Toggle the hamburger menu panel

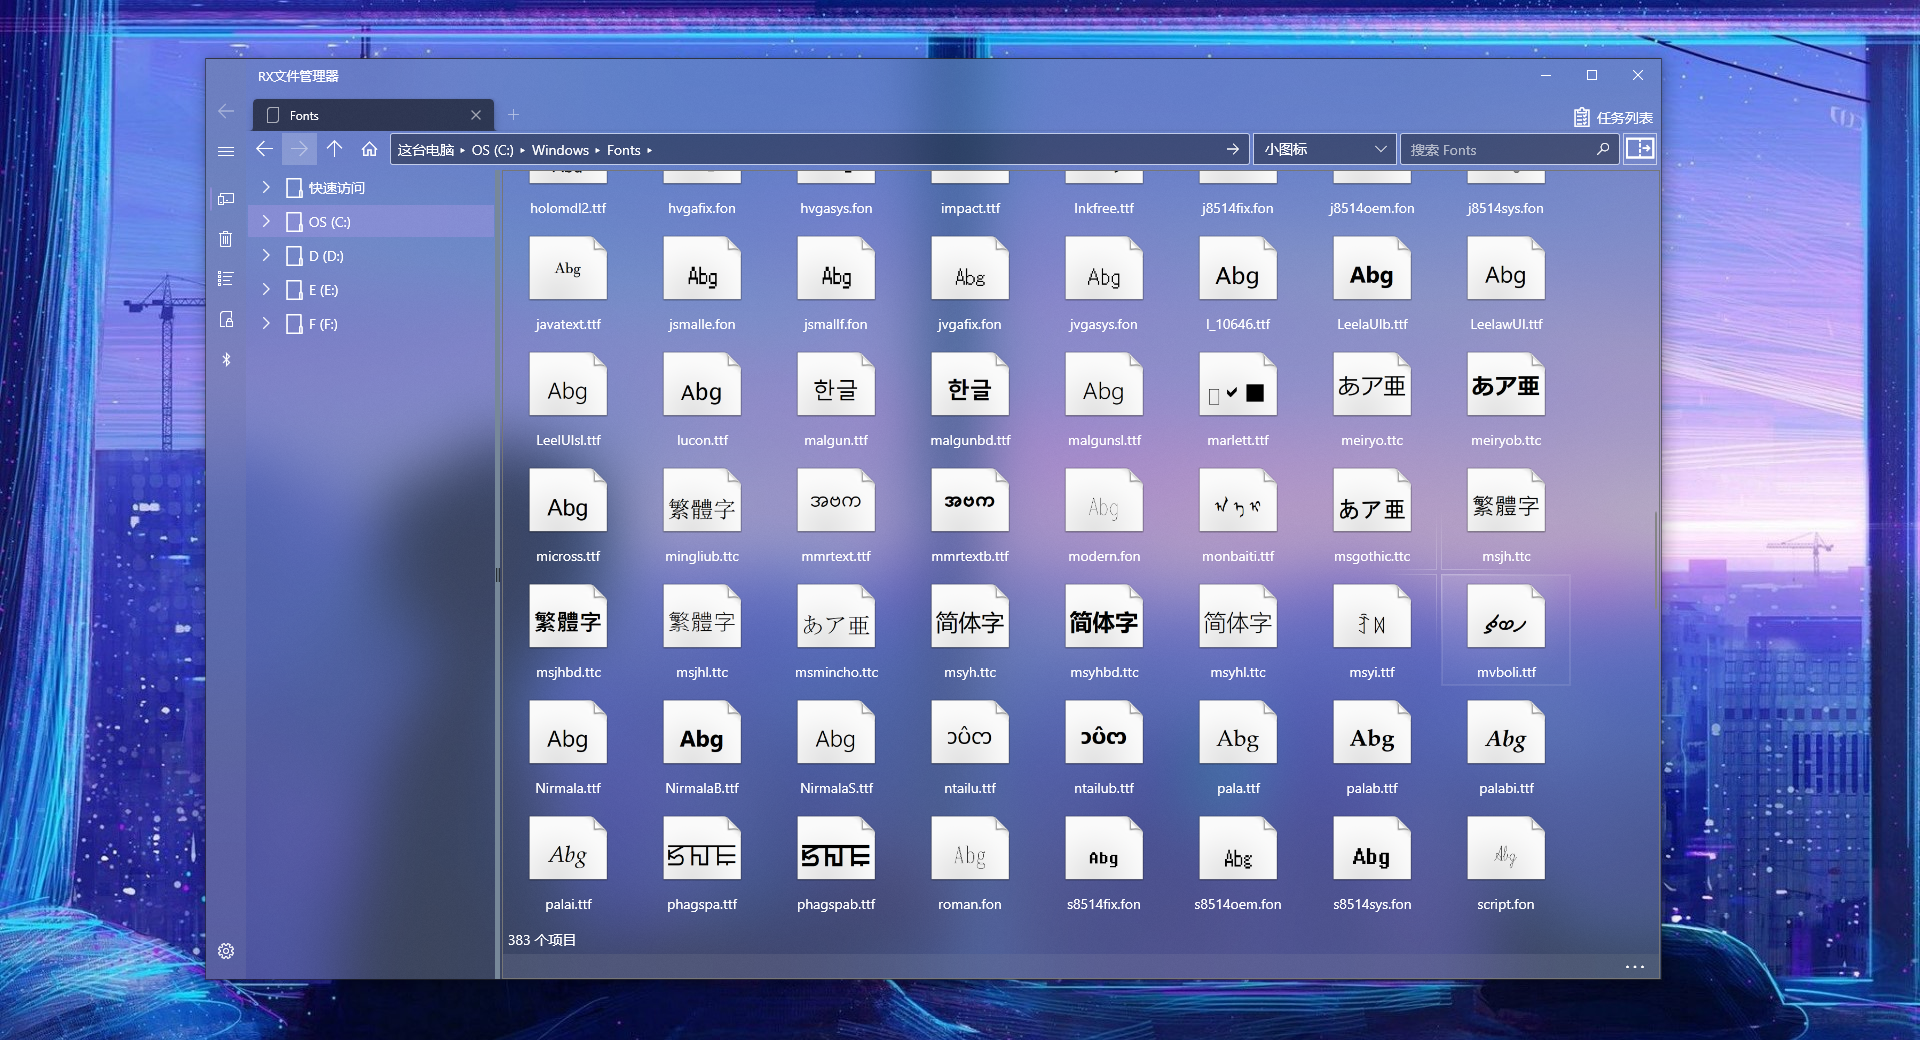(x=226, y=151)
